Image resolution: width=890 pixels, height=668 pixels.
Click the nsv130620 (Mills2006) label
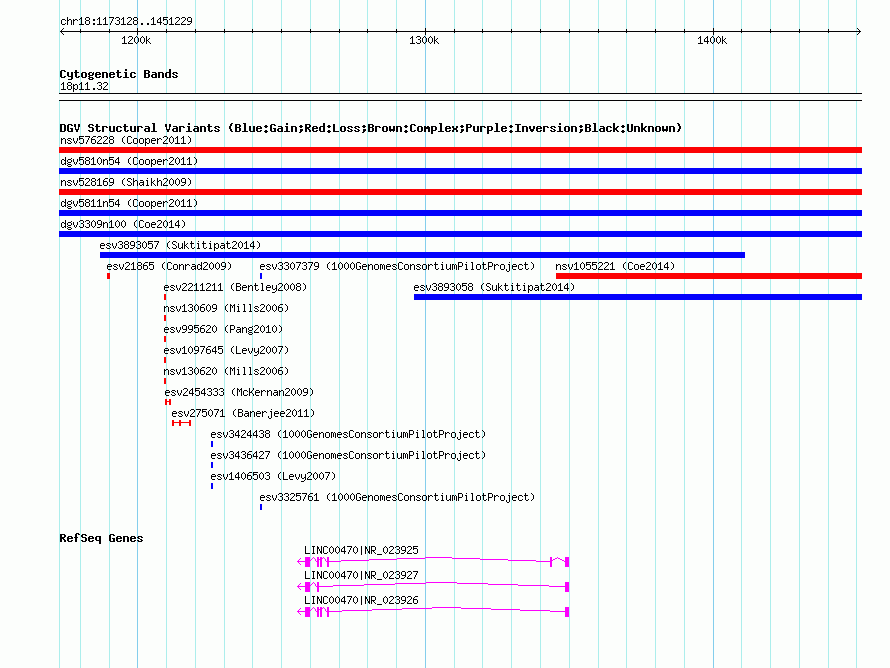[226, 371]
